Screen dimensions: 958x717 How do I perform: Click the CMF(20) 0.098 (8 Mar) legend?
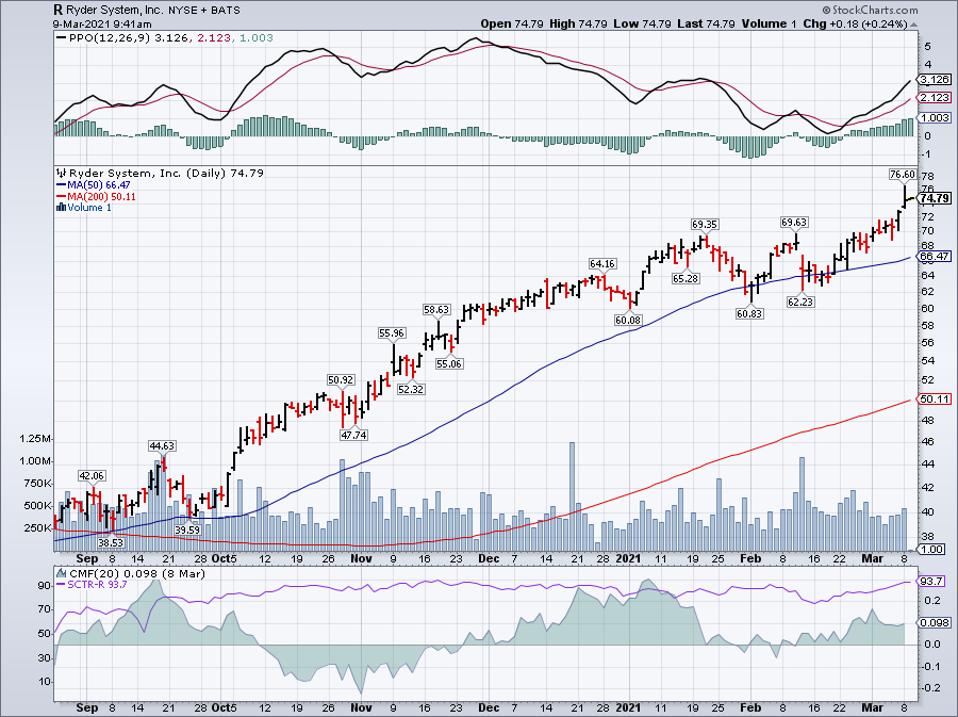click(x=137, y=573)
